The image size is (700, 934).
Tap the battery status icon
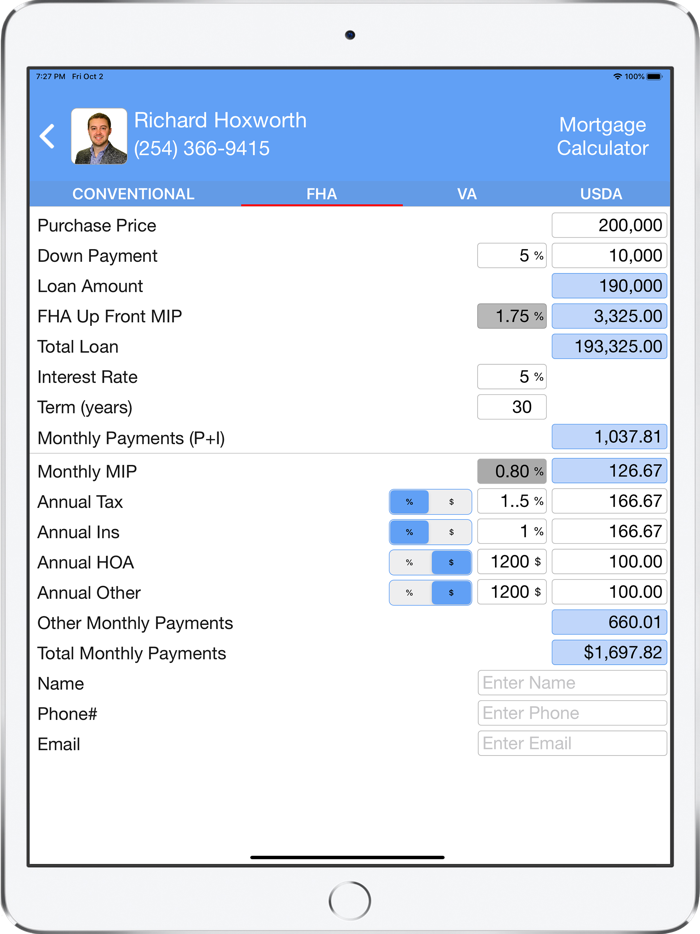pyautogui.click(x=654, y=77)
